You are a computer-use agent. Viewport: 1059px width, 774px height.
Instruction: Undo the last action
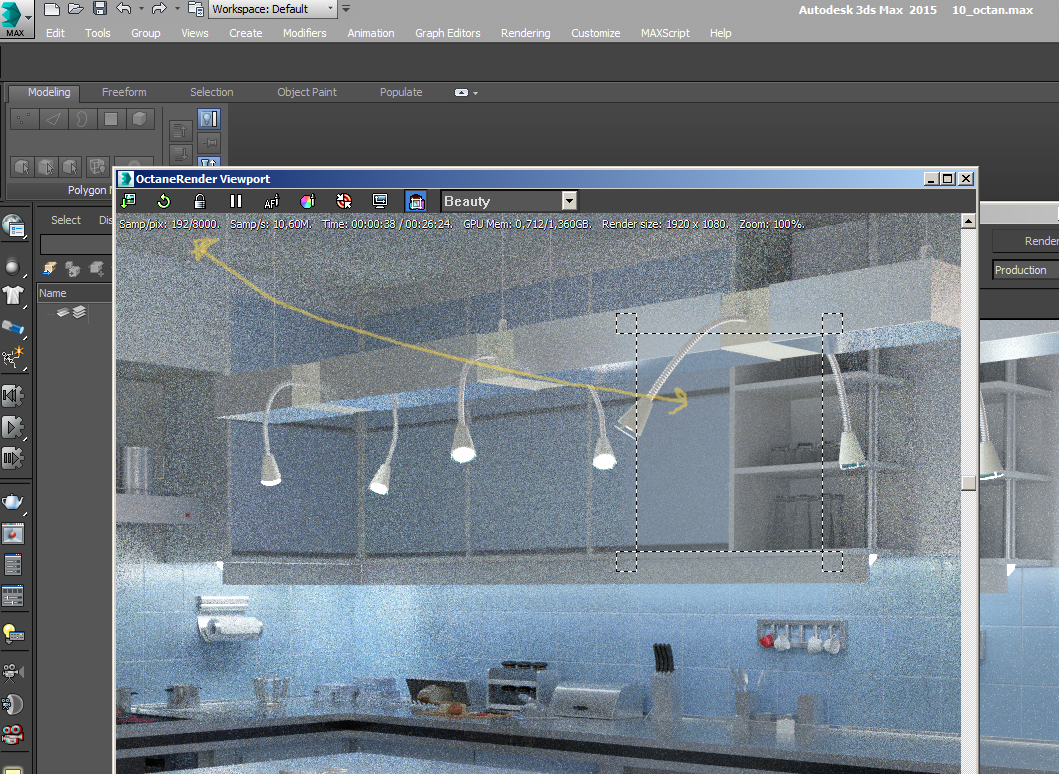tap(124, 9)
